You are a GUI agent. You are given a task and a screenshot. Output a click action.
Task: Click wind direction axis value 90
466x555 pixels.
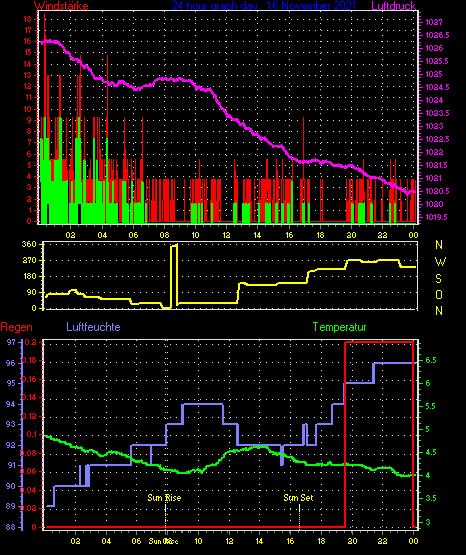31,292
